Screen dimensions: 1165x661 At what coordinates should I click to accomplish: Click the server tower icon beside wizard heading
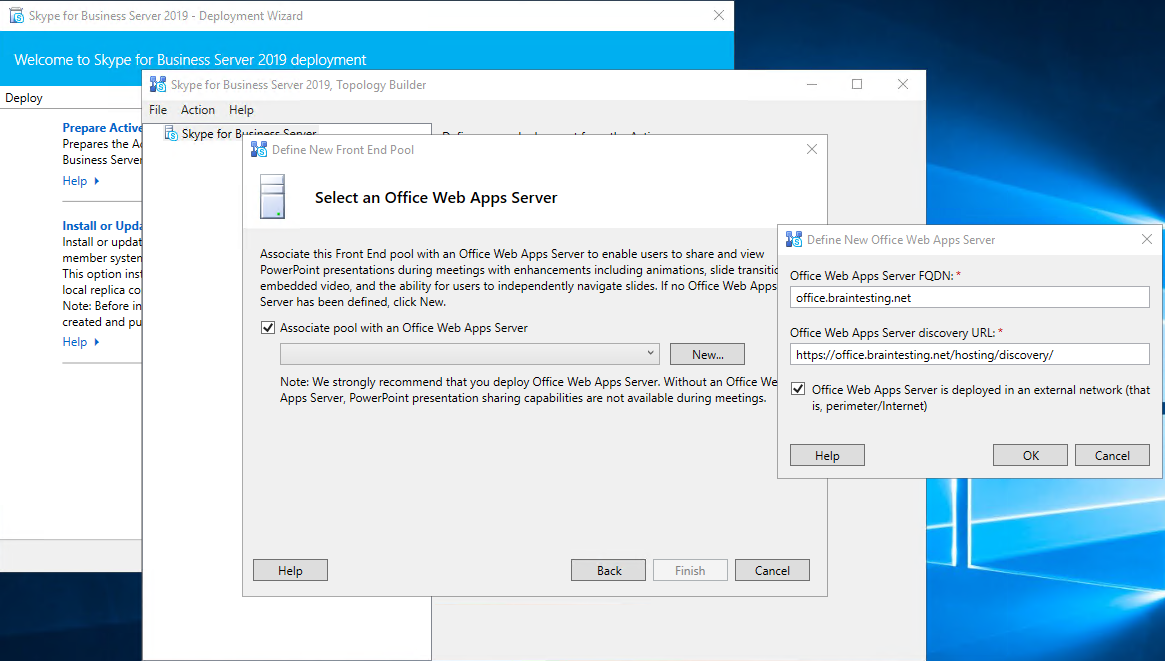click(x=272, y=197)
